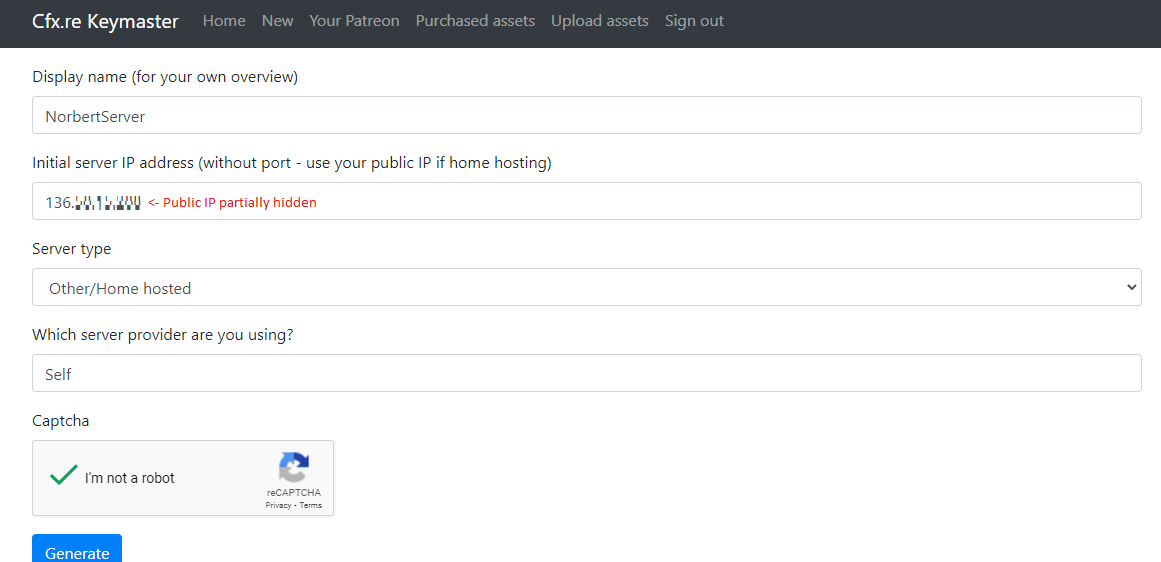Image resolution: width=1161 pixels, height=562 pixels.
Task: Open the New menu item
Action: coord(278,21)
